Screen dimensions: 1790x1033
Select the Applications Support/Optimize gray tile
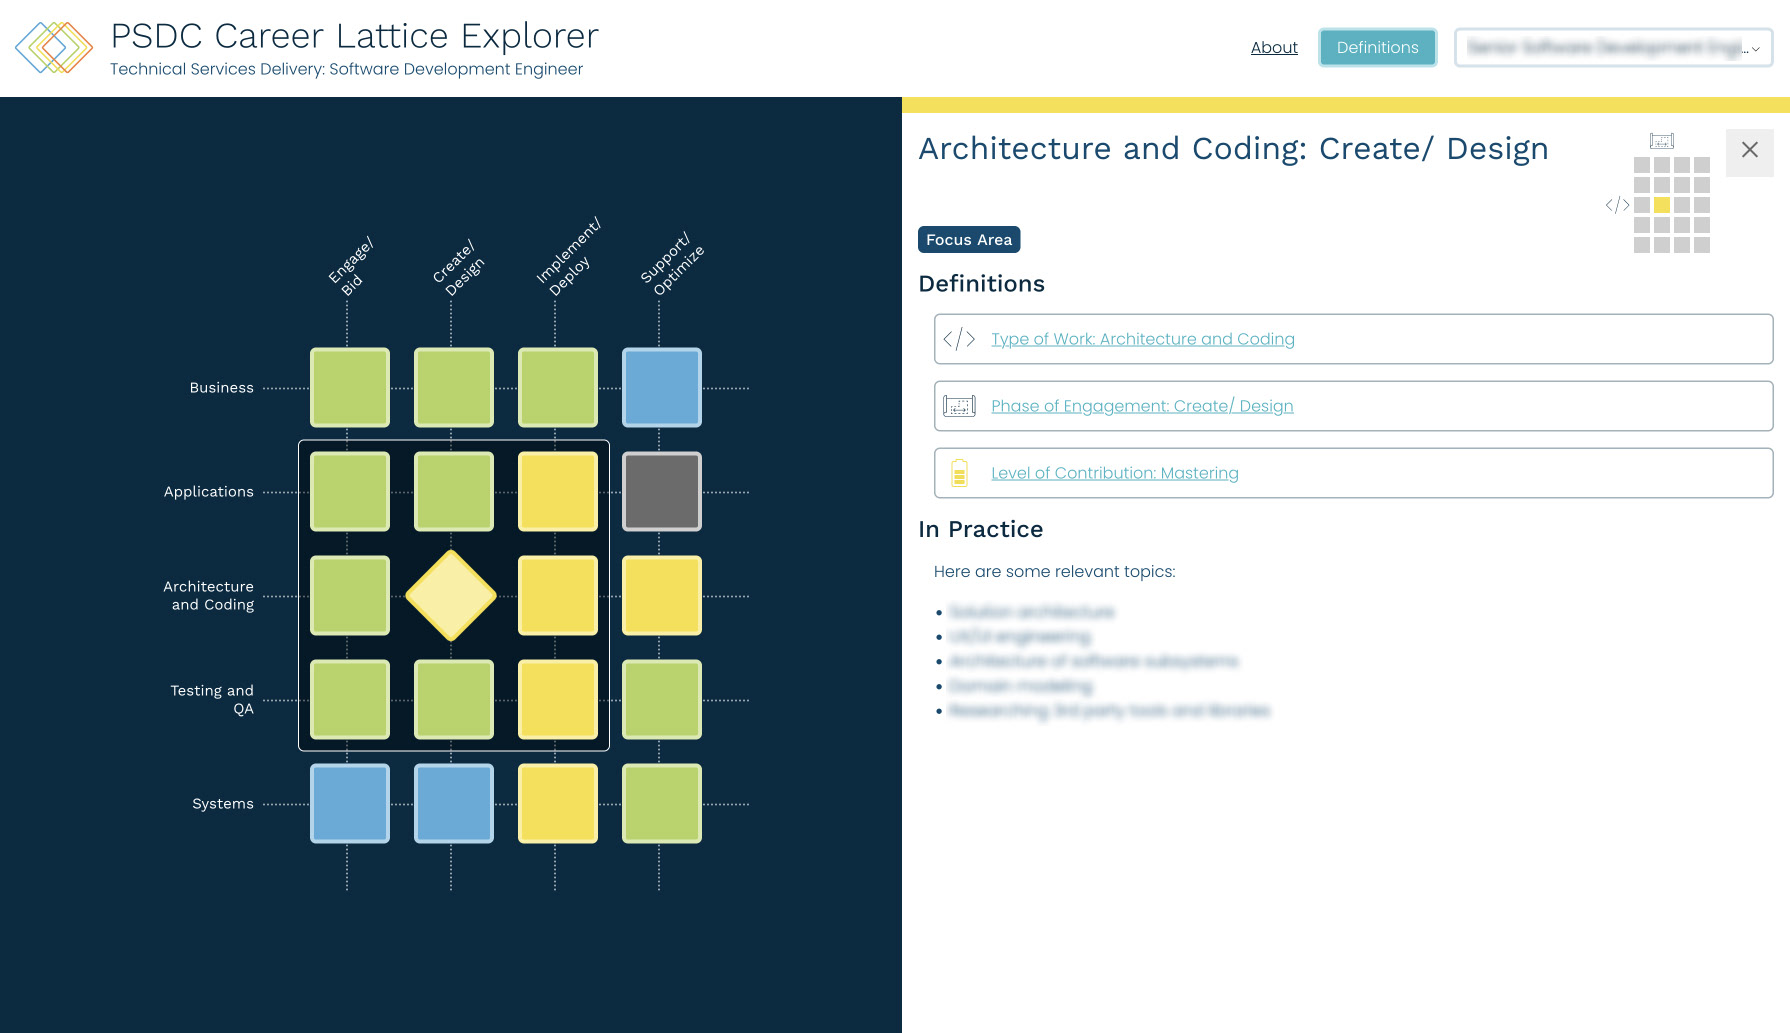tap(662, 492)
